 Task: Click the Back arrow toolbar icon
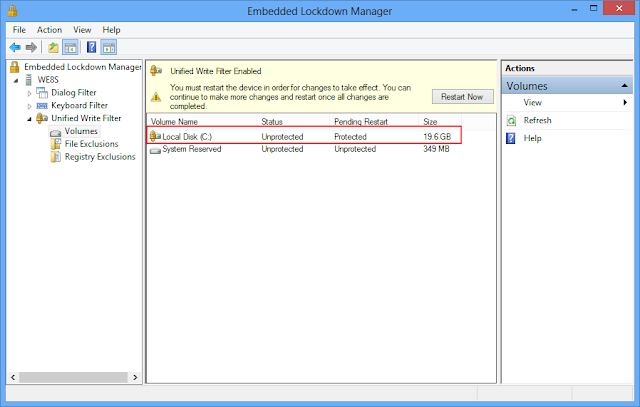click(15, 47)
